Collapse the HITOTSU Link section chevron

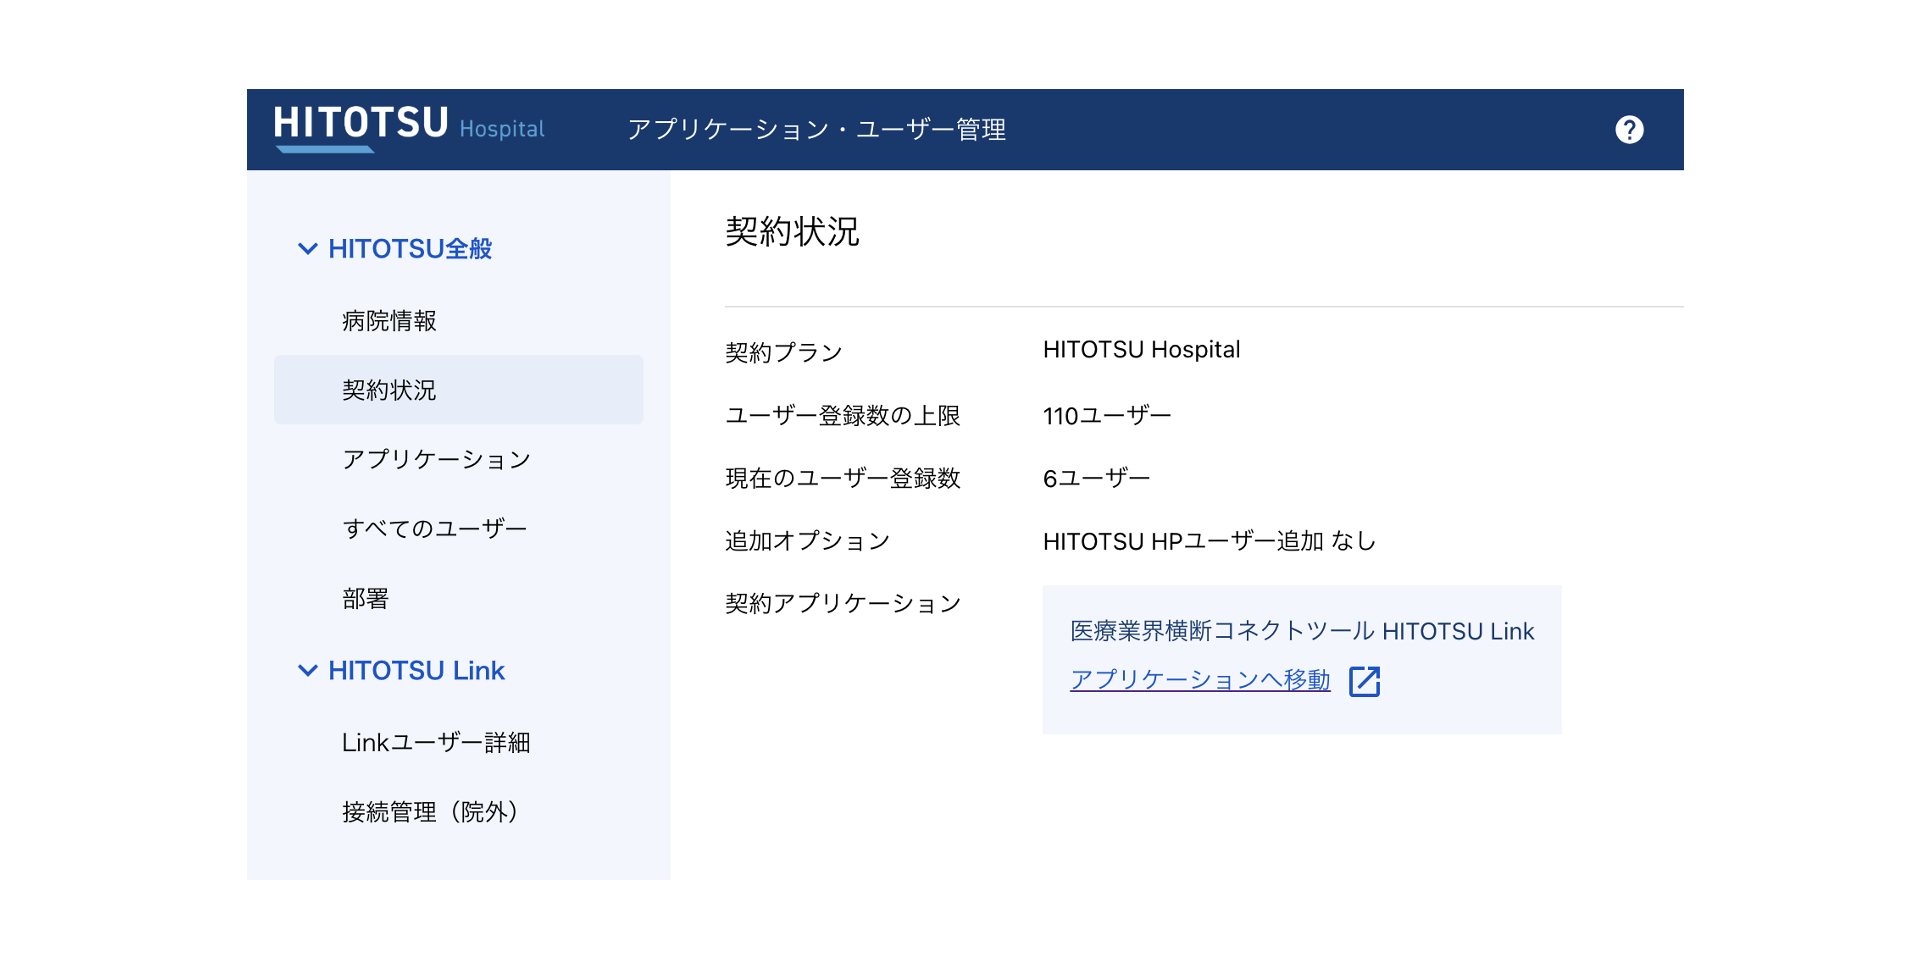(x=307, y=671)
